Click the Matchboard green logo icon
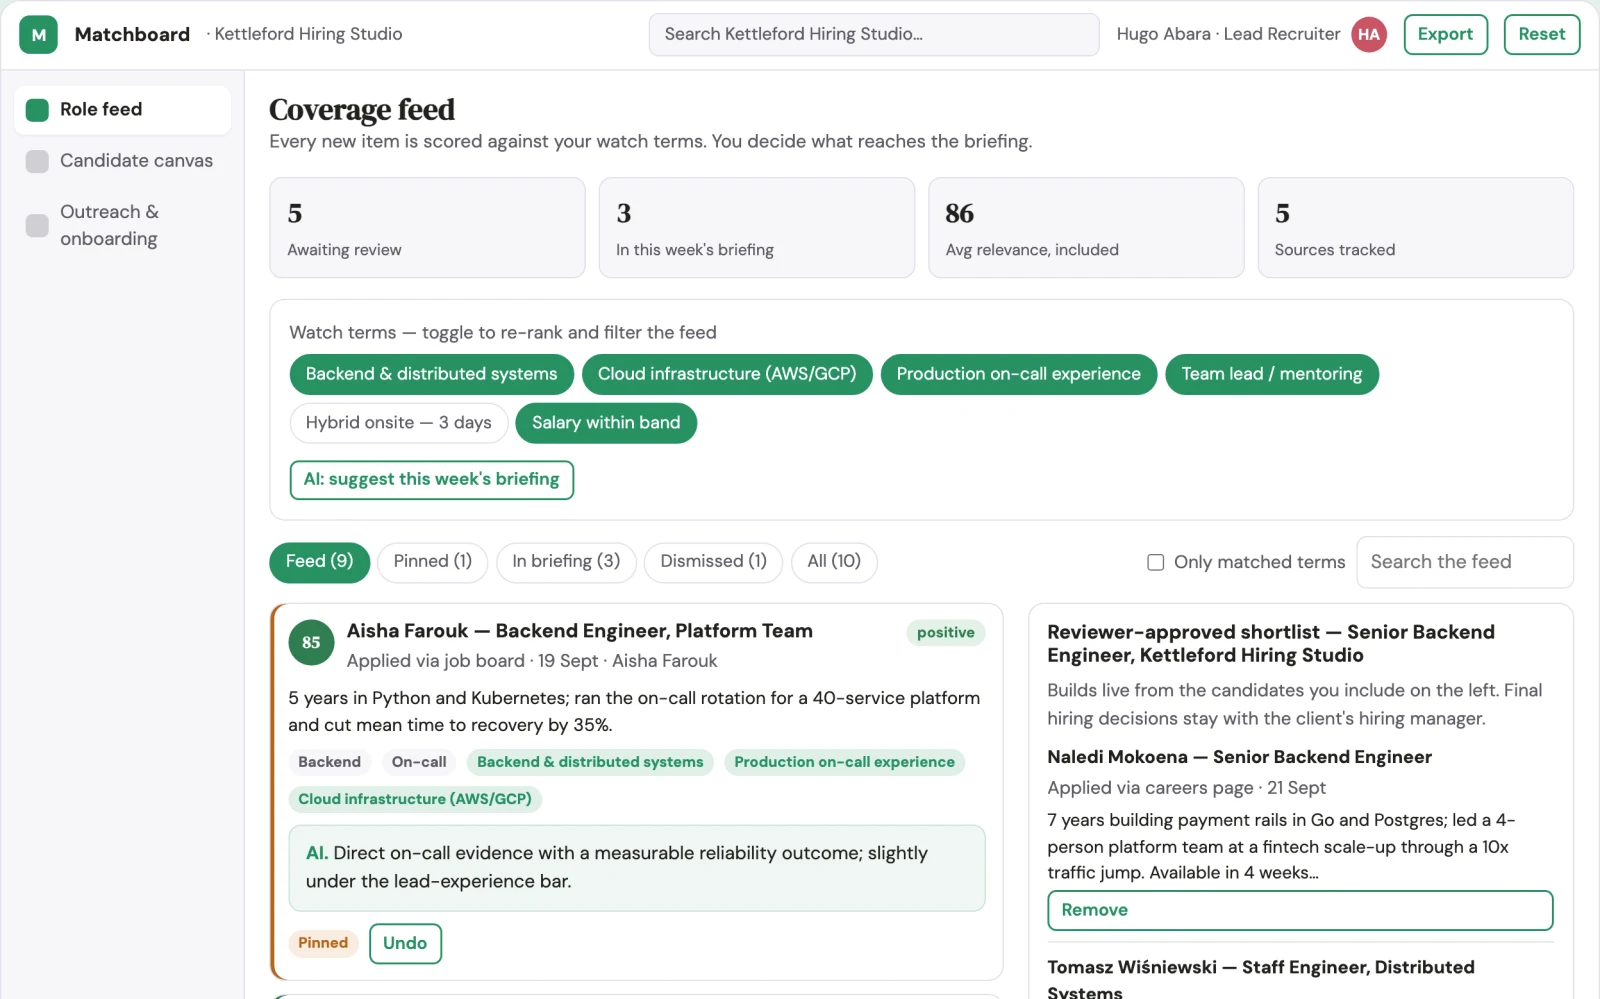The image size is (1600, 999). [38, 34]
